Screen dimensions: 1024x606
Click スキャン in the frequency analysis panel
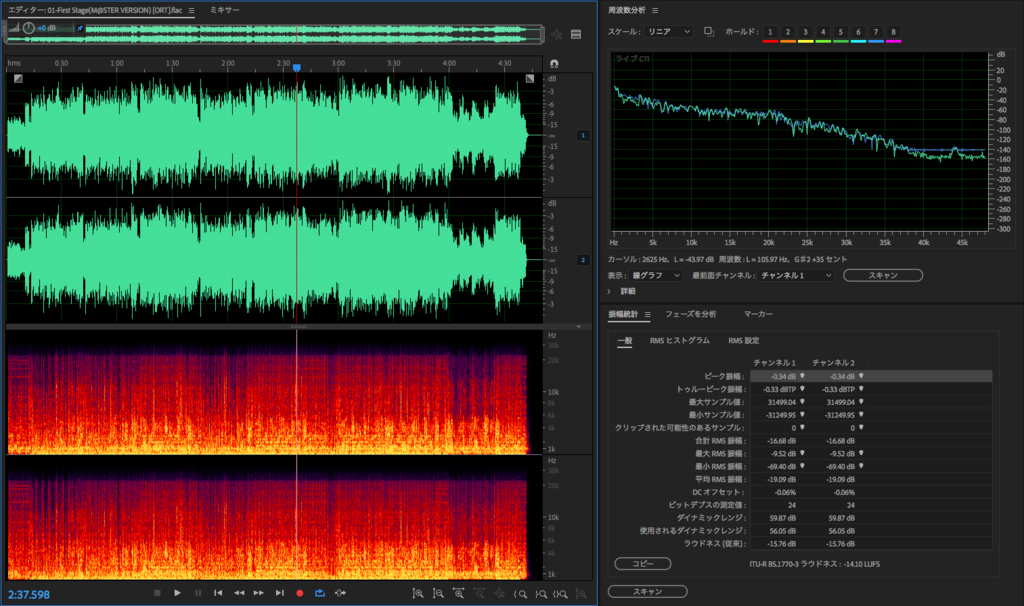tap(883, 276)
